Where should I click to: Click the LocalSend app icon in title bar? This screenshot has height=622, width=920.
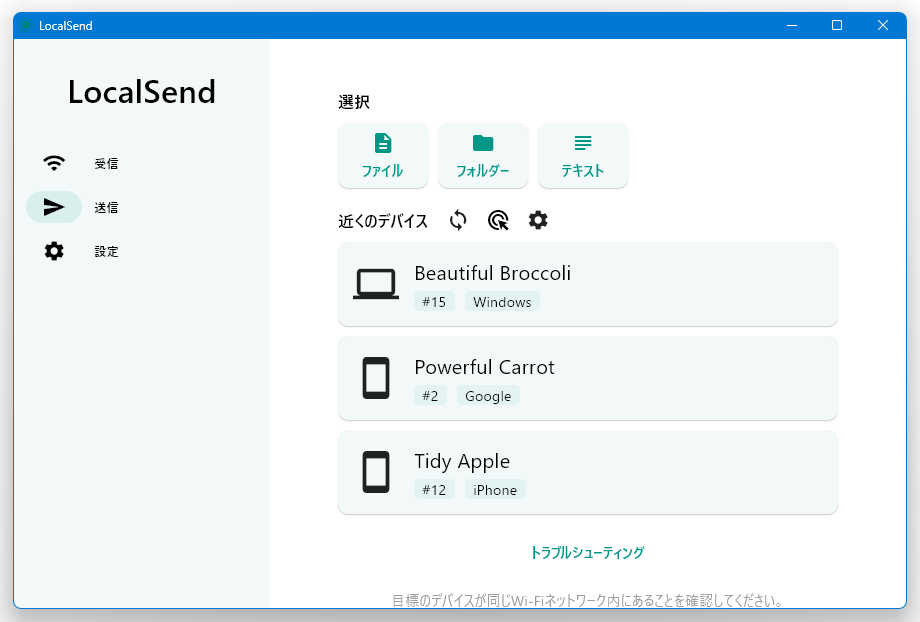pyautogui.click(x=26, y=25)
